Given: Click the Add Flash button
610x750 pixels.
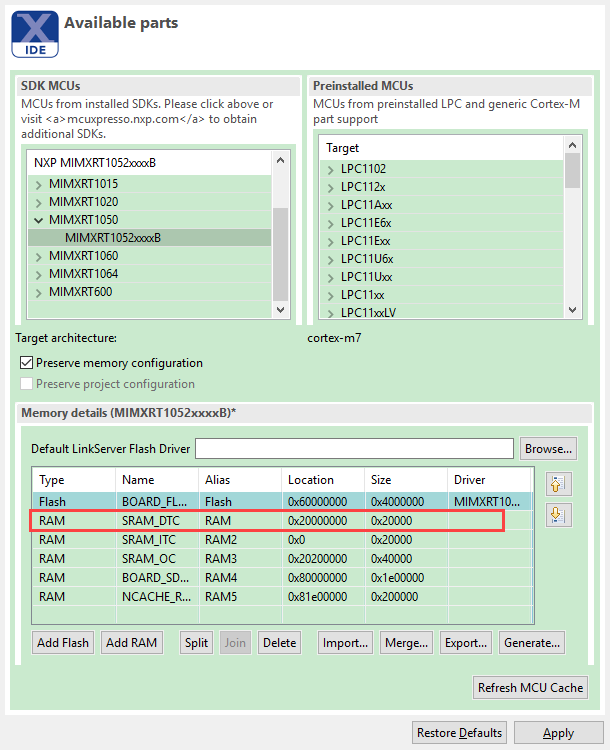Looking at the screenshot, I should pyautogui.click(x=63, y=642).
